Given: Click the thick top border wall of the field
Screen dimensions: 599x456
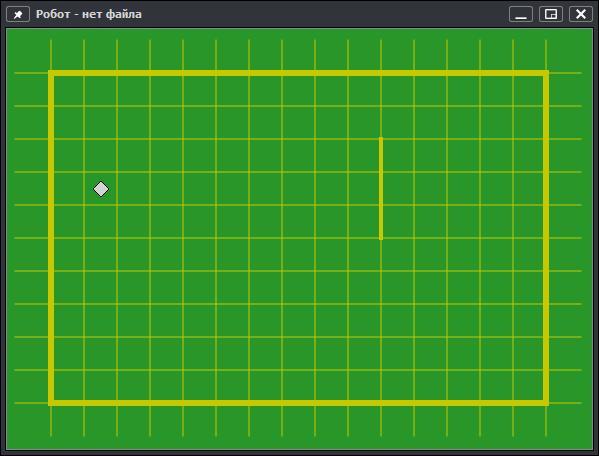Looking at the screenshot, I should point(298,73).
